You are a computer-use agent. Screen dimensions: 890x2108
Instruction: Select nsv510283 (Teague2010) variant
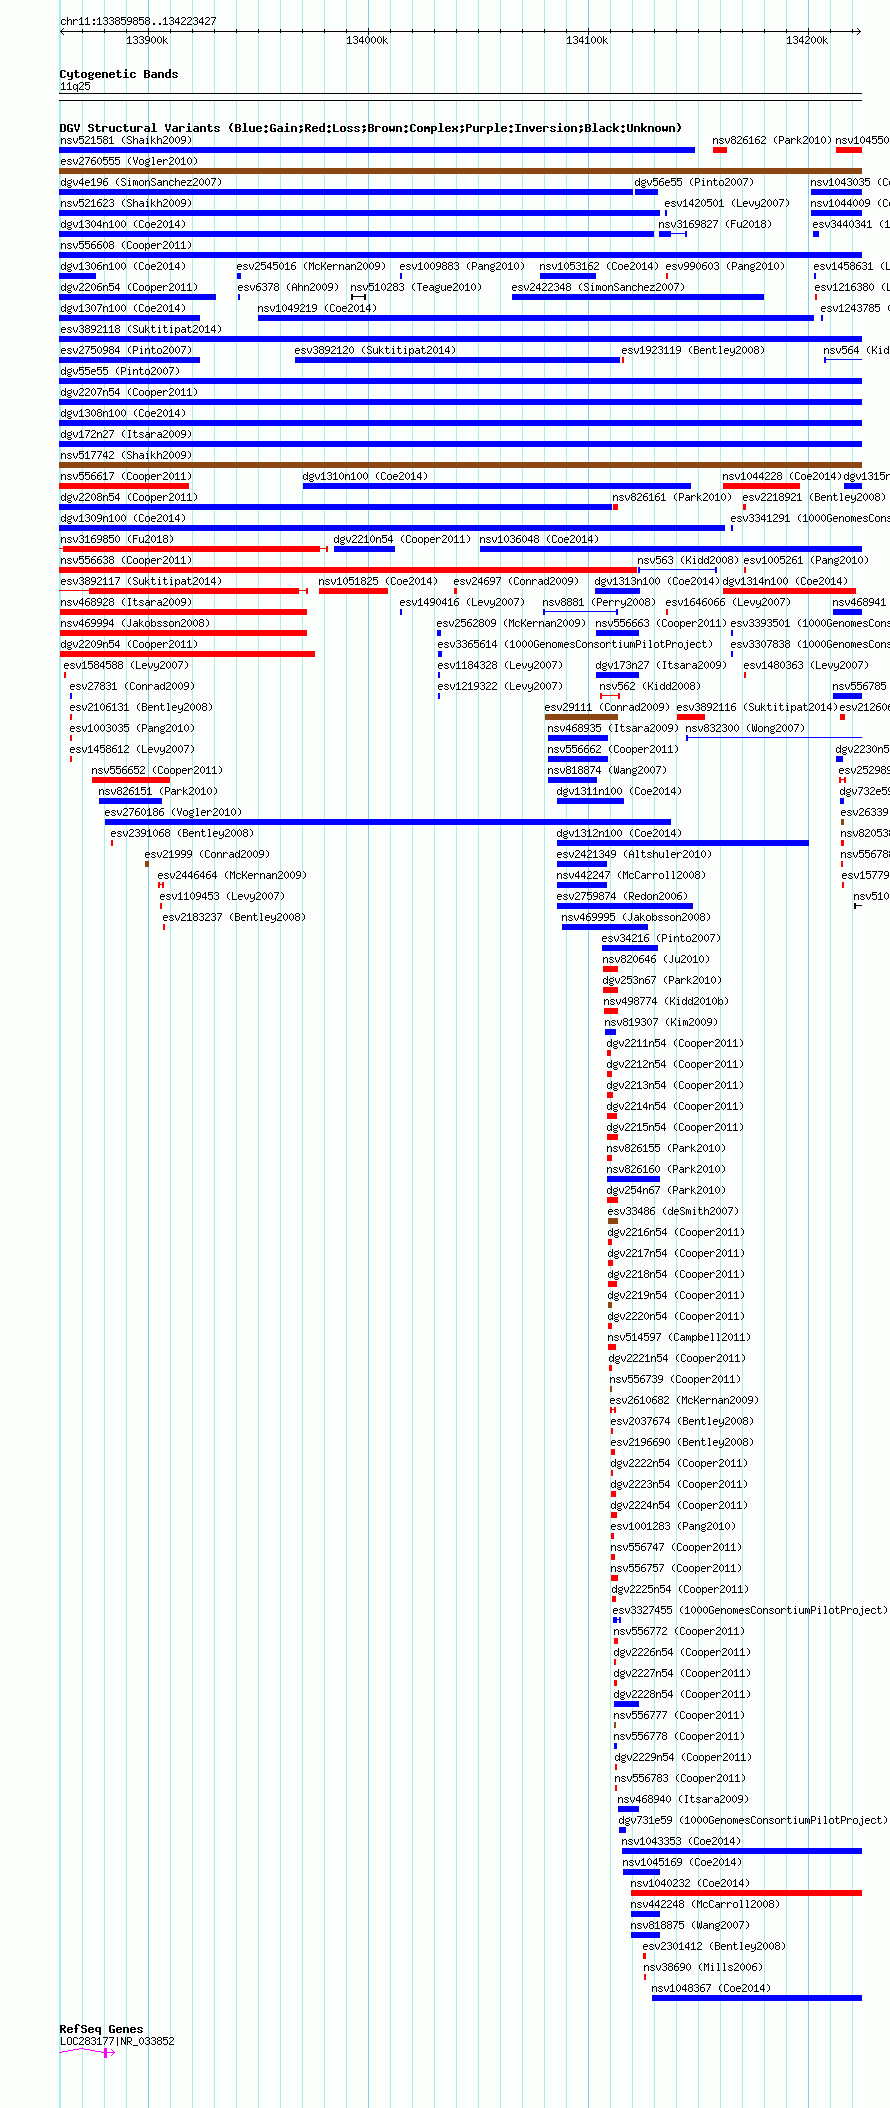(416, 287)
